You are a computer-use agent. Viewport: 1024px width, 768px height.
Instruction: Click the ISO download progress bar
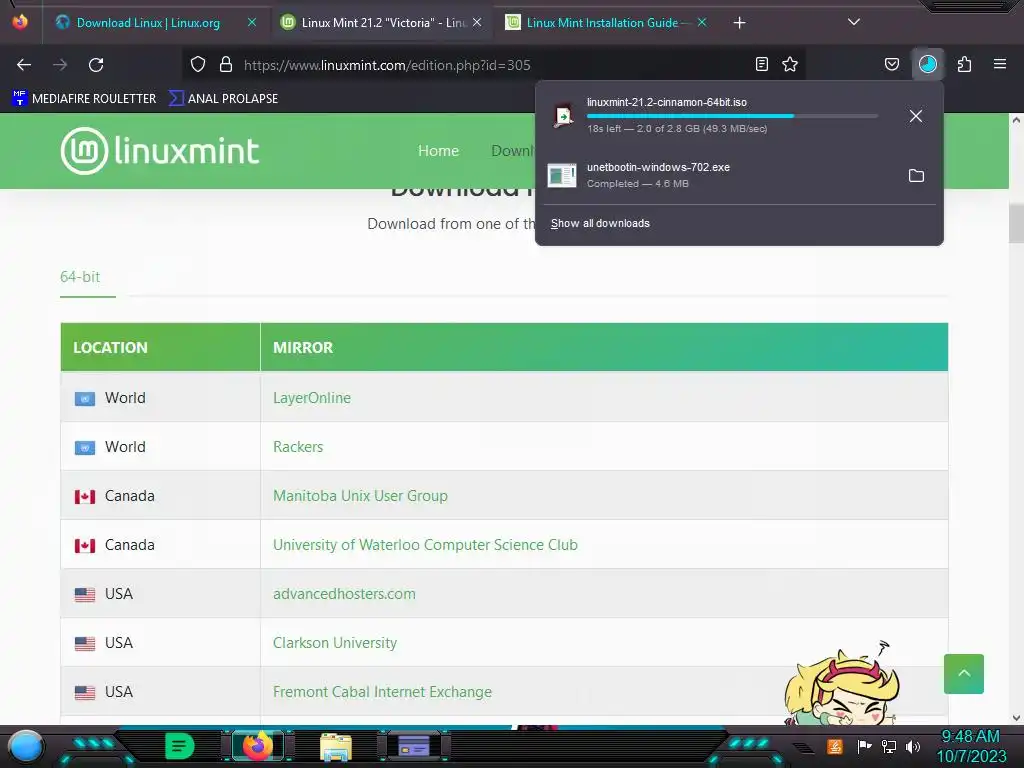click(732, 116)
